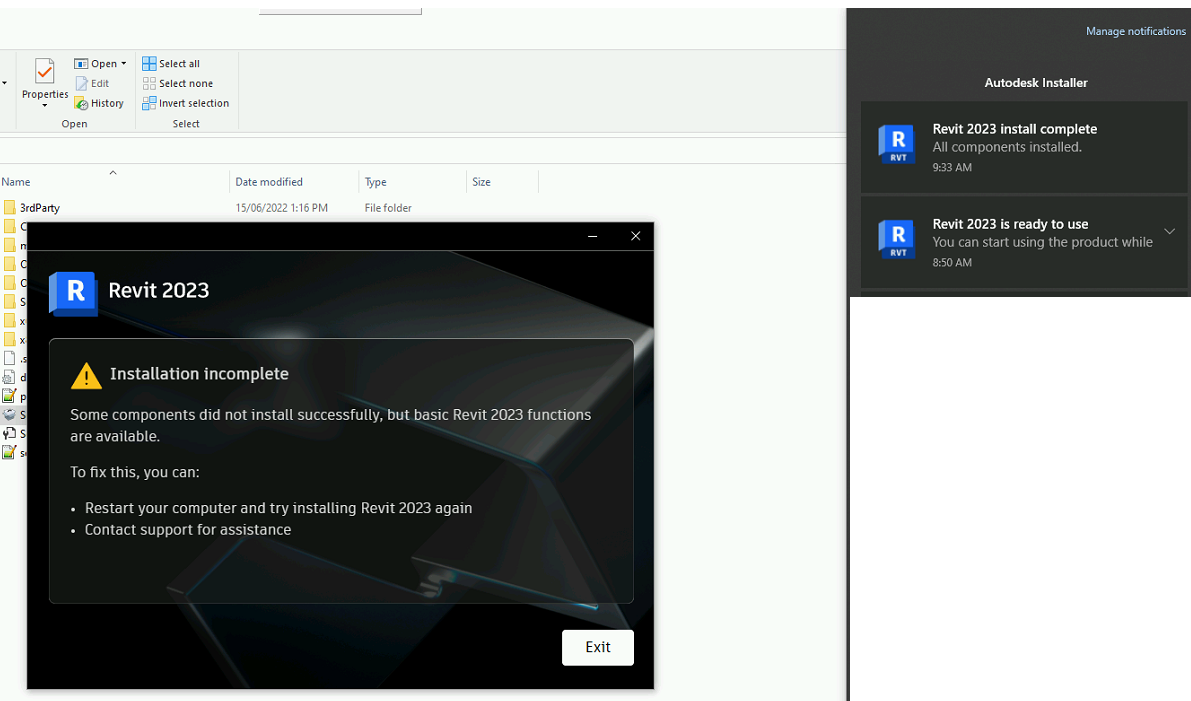1191x701 pixels.
Task: Expand the Revit 2023 ready notification chevron
Action: click(1170, 231)
